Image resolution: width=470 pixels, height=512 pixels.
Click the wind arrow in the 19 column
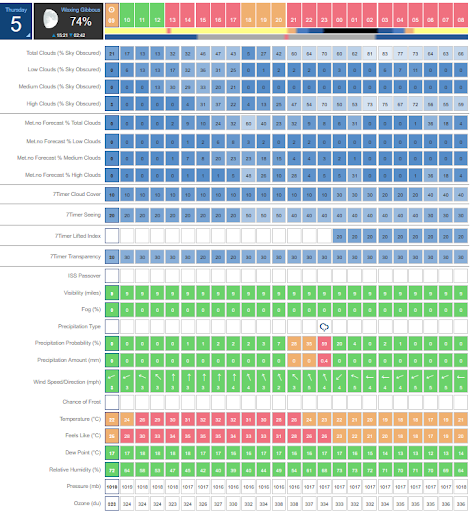point(264,377)
